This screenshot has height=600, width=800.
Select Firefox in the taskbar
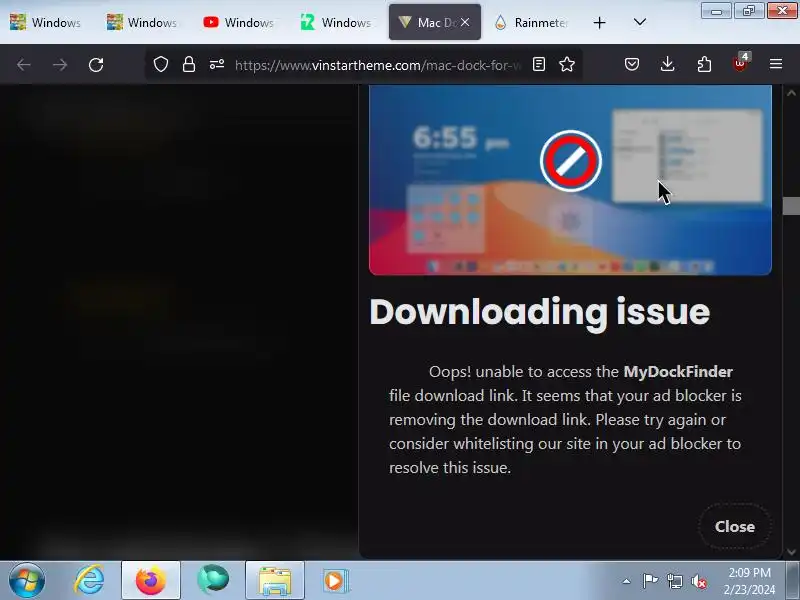pos(151,581)
